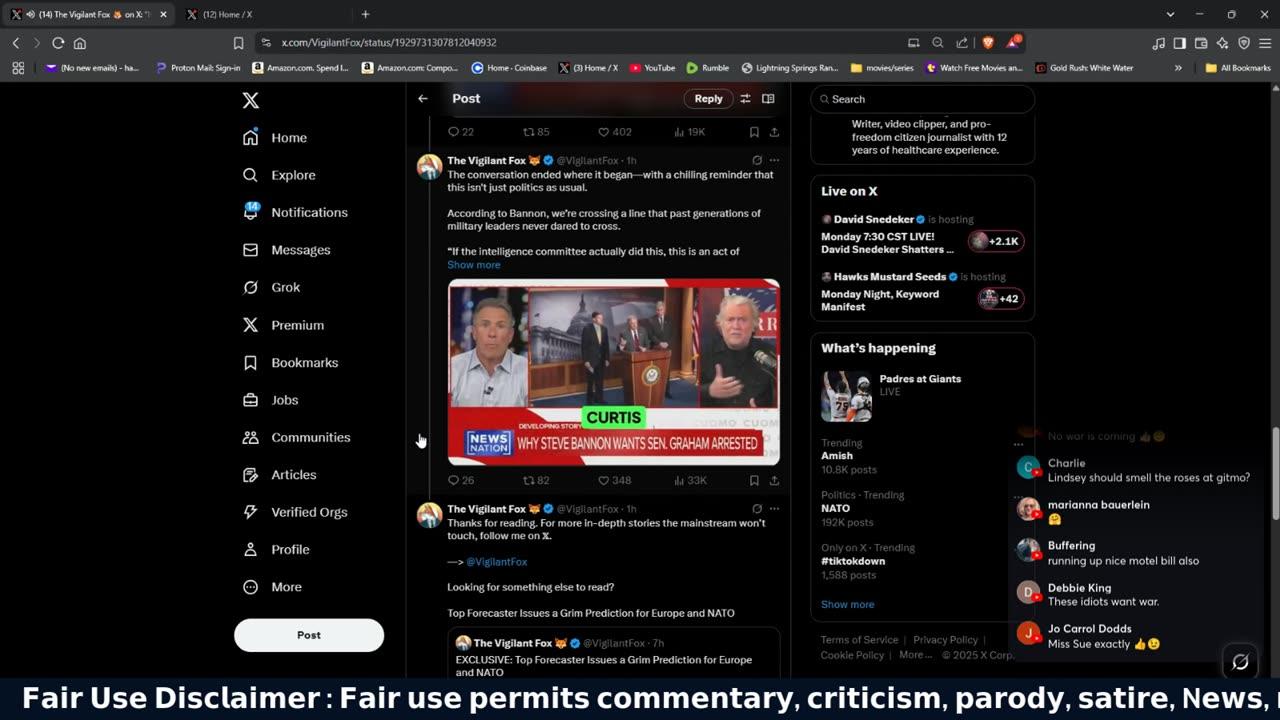Expand hidden bookmarks chevron
Screen dimensions: 1280x720
1178,68
